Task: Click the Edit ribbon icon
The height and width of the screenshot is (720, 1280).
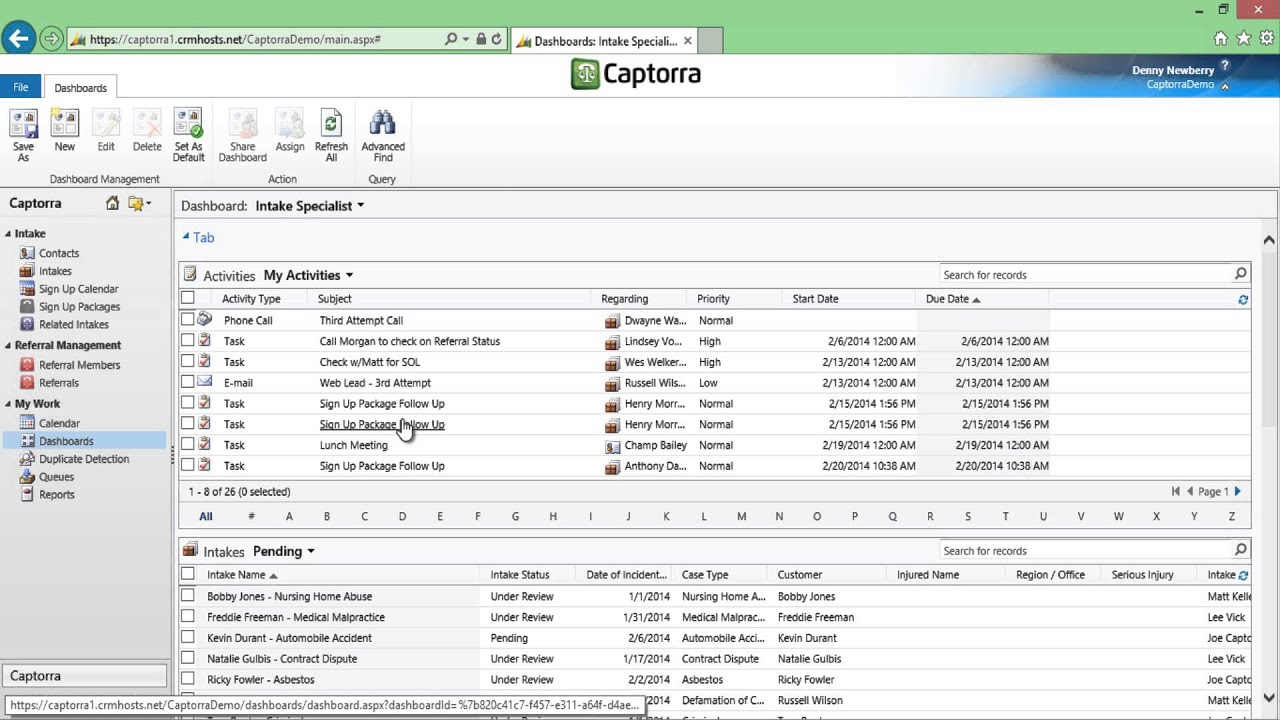Action: tap(106, 132)
